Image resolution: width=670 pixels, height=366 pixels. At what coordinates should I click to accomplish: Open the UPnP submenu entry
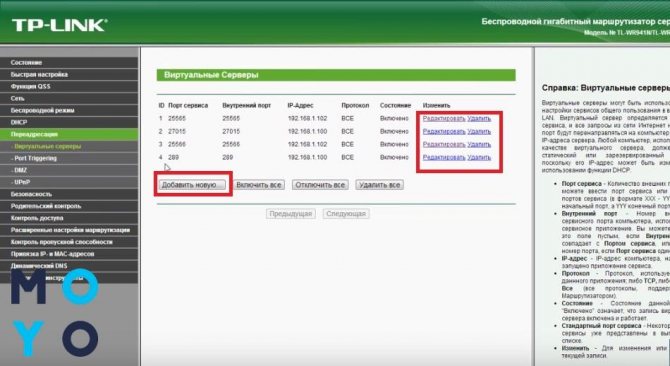pyautogui.click(x=69, y=182)
